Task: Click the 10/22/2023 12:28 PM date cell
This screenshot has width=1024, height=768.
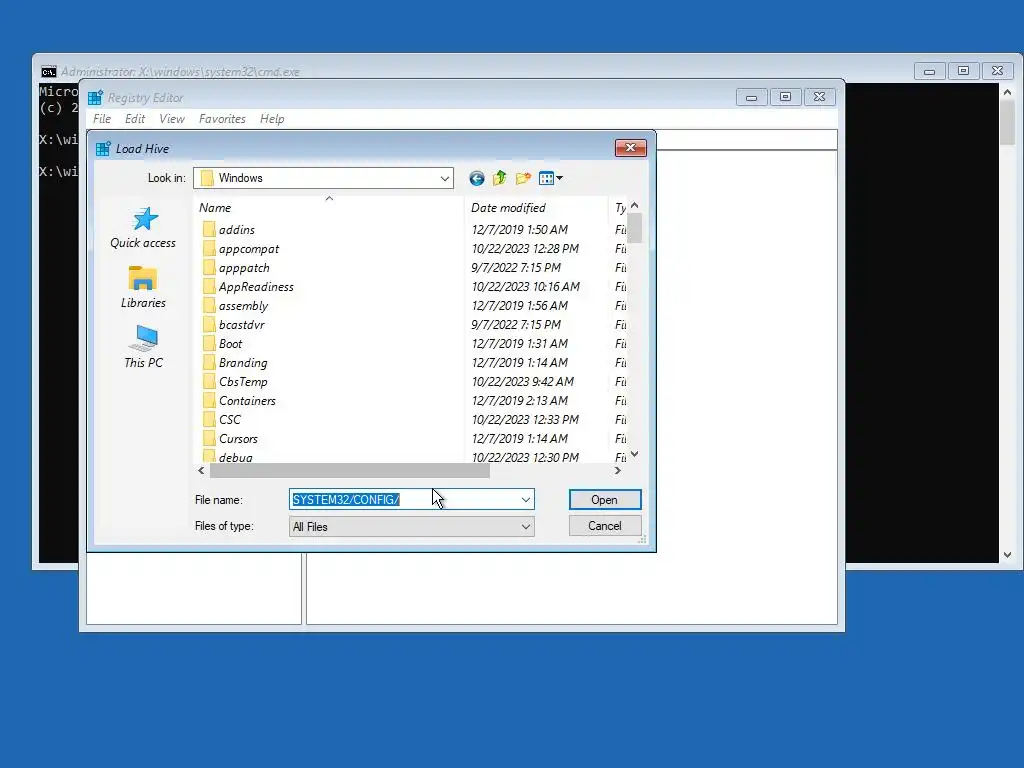Action: [525, 249]
